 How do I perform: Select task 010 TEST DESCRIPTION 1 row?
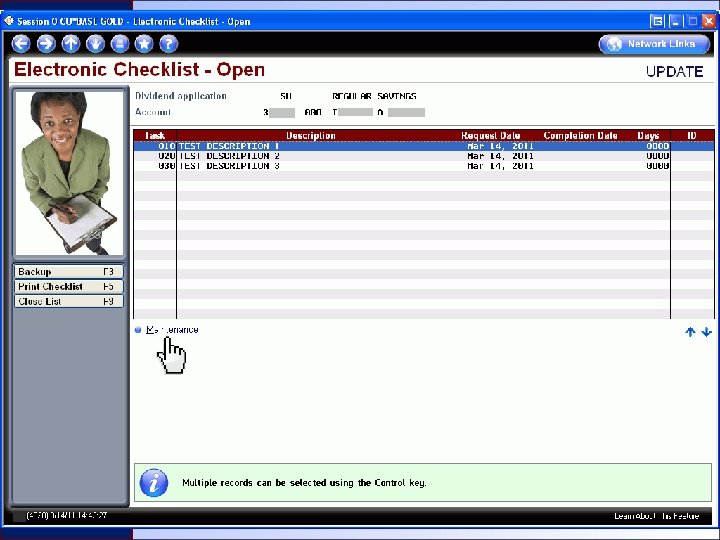[x=423, y=146]
